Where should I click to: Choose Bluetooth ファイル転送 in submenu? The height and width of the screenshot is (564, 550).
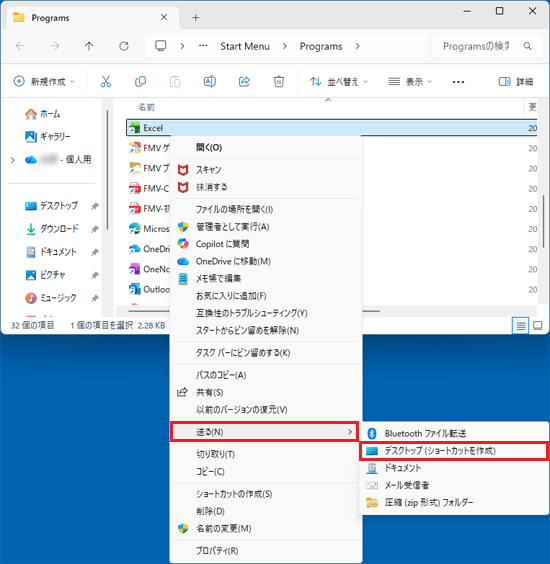click(x=453, y=433)
